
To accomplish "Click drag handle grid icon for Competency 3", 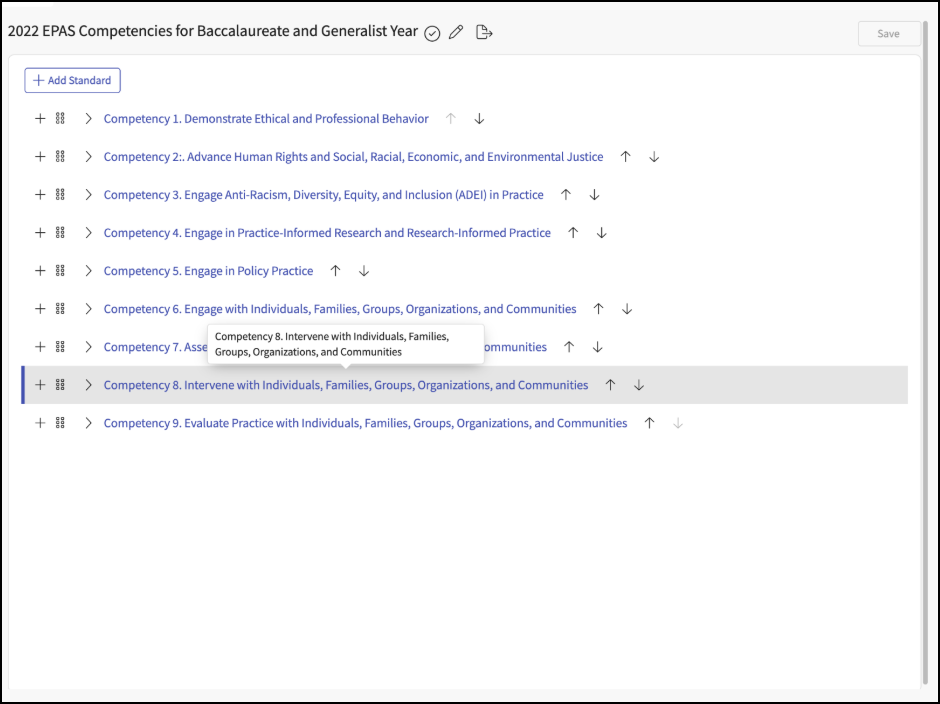I will tap(60, 195).
